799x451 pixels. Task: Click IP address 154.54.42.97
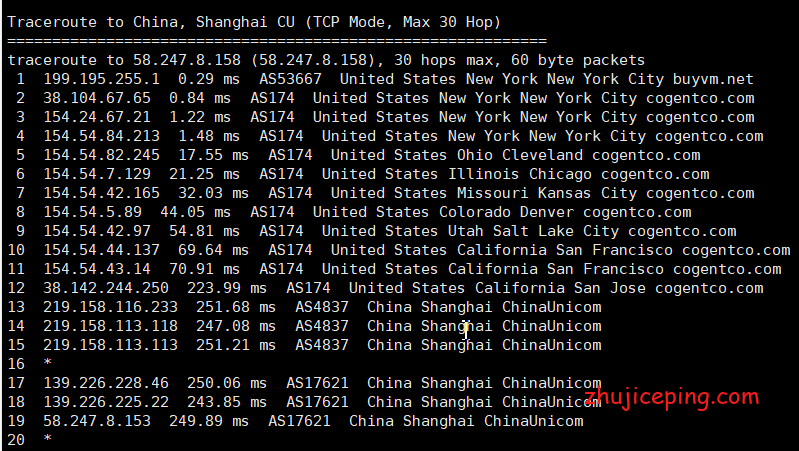[x=97, y=231]
